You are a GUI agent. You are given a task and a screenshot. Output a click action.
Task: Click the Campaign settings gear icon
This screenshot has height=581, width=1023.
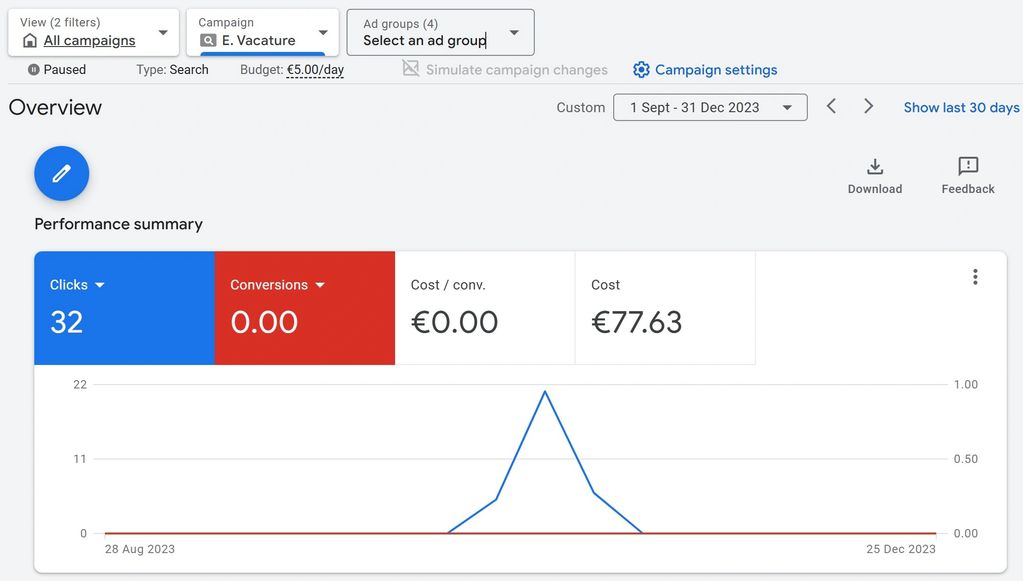tap(641, 70)
